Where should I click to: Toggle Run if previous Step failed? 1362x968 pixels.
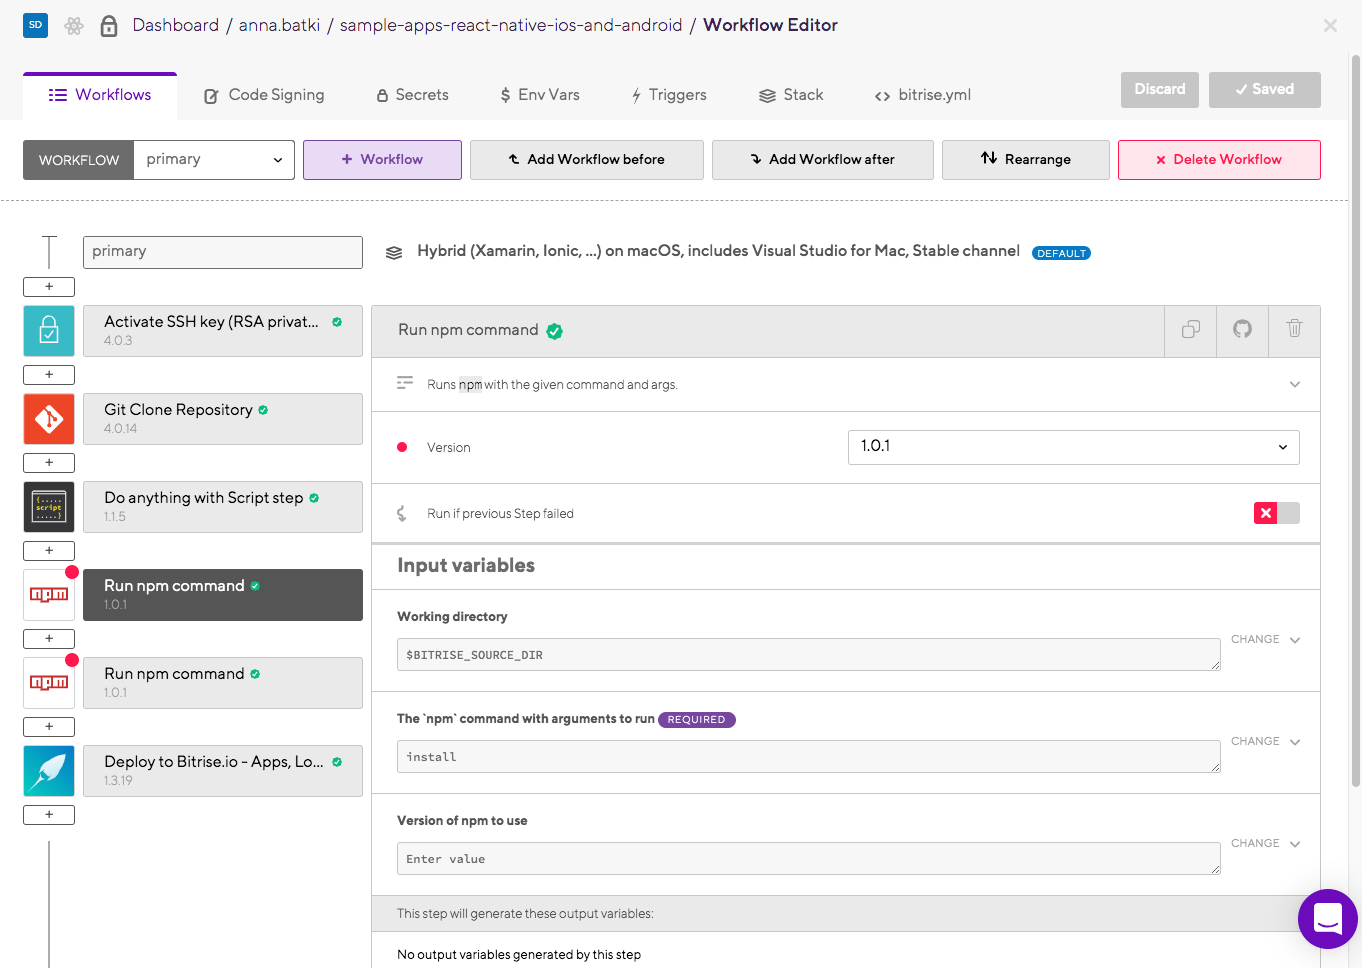point(1277,513)
